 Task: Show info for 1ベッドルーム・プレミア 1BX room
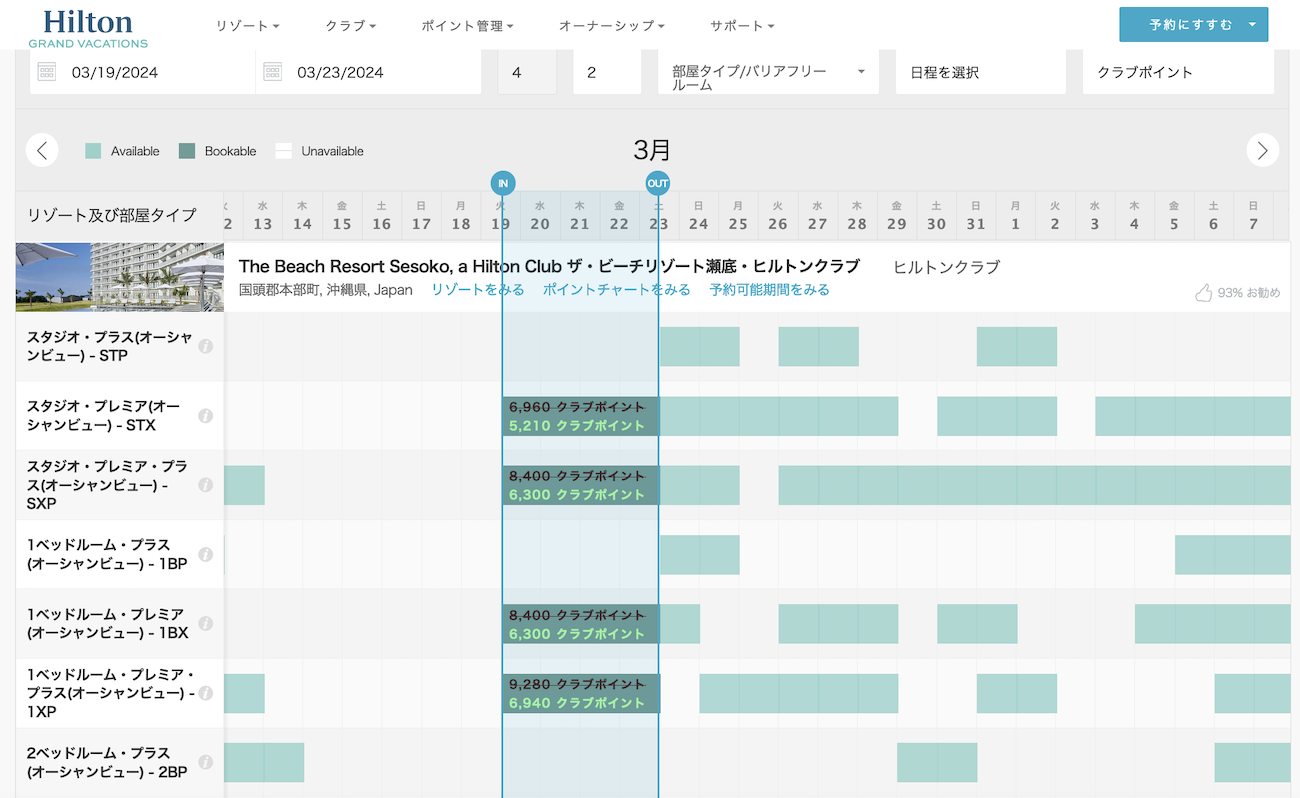click(205, 623)
